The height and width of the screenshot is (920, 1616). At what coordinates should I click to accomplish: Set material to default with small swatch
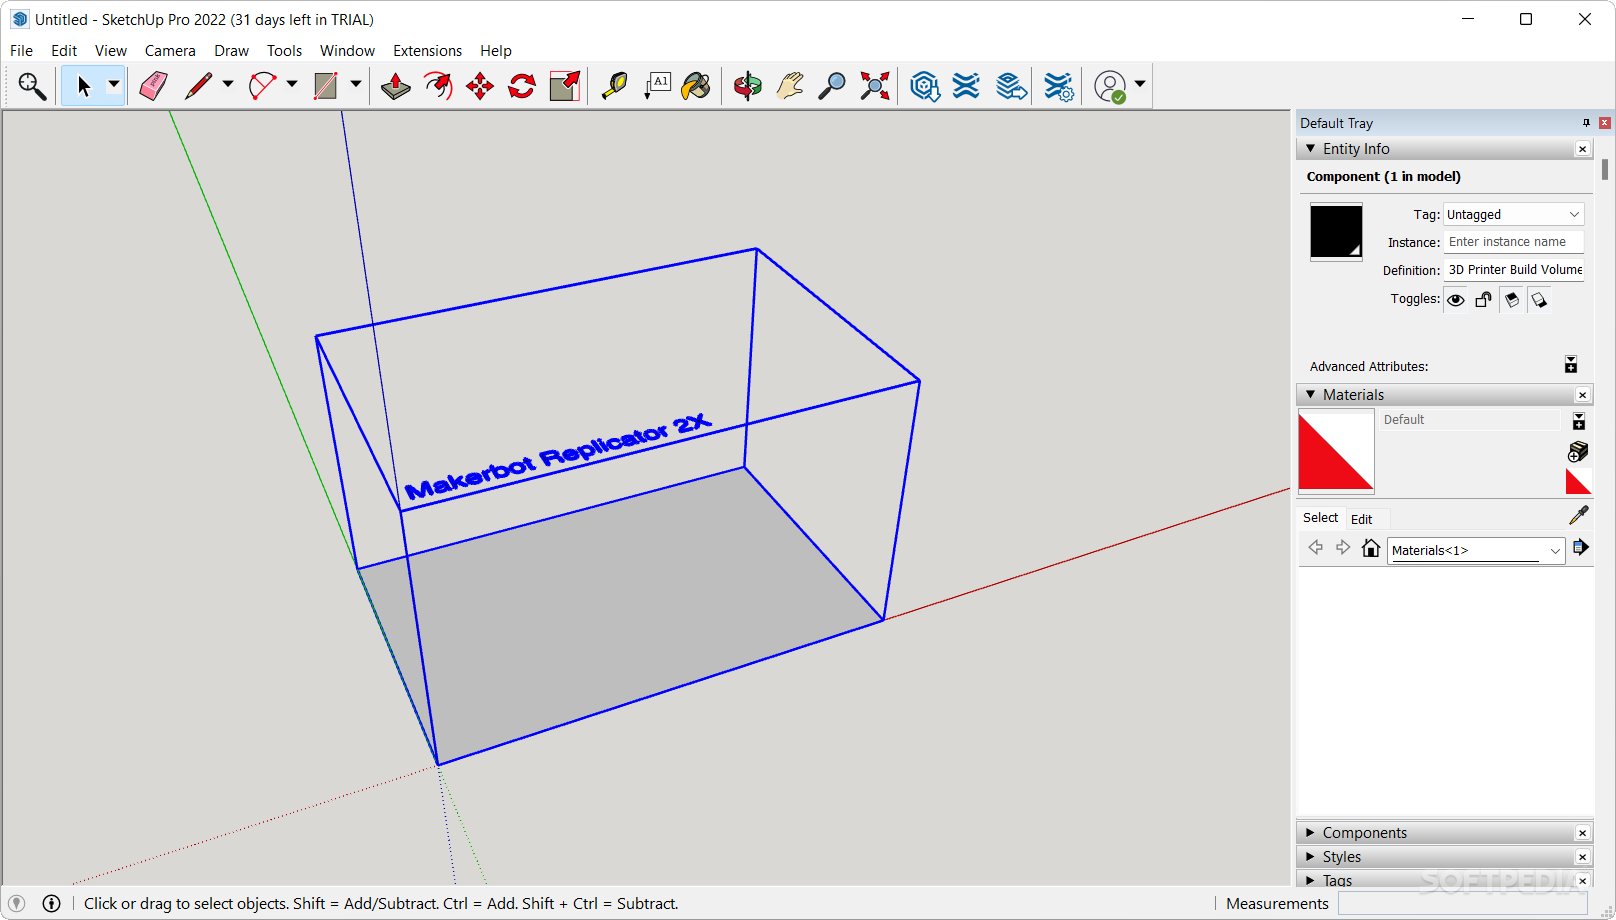(x=1578, y=482)
